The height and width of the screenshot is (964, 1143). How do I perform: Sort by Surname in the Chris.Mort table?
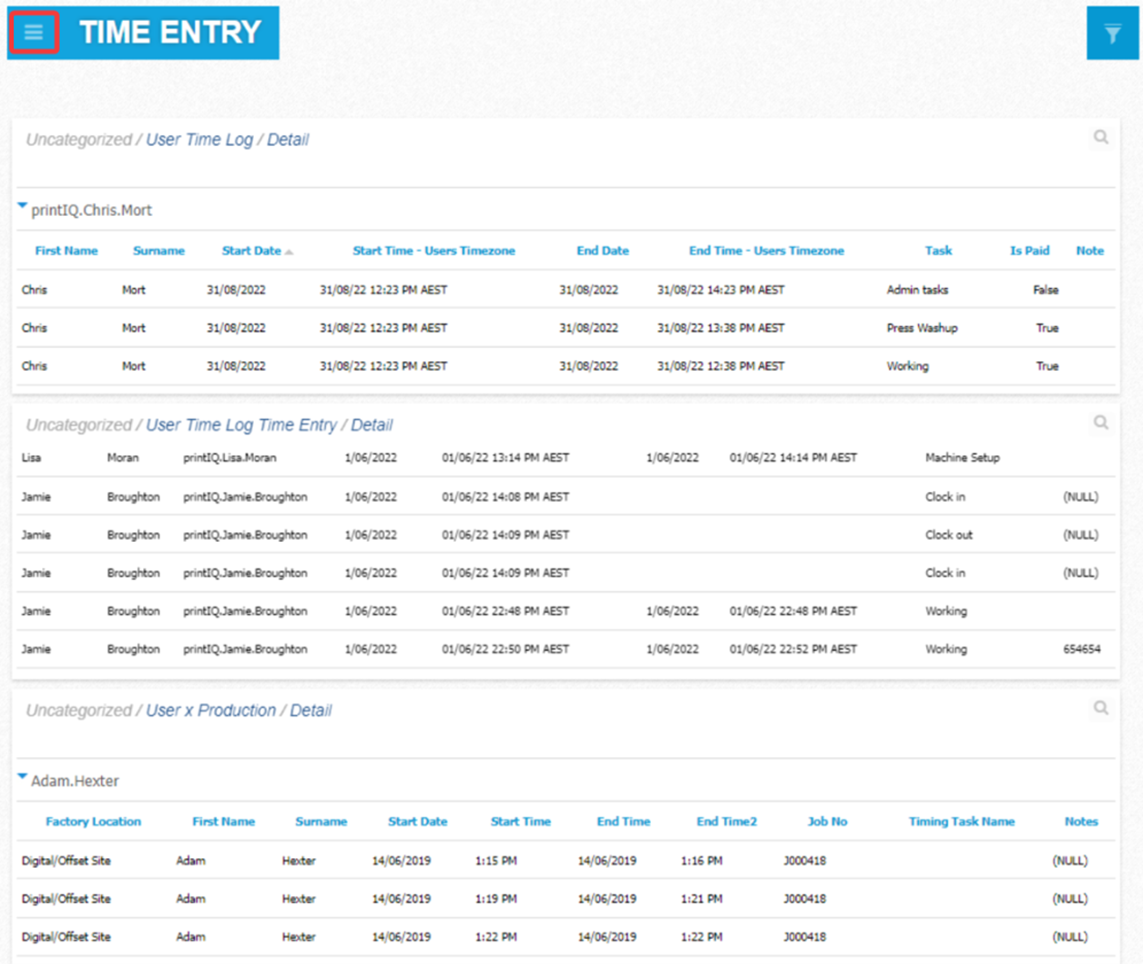pyautogui.click(x=159, y=251)
